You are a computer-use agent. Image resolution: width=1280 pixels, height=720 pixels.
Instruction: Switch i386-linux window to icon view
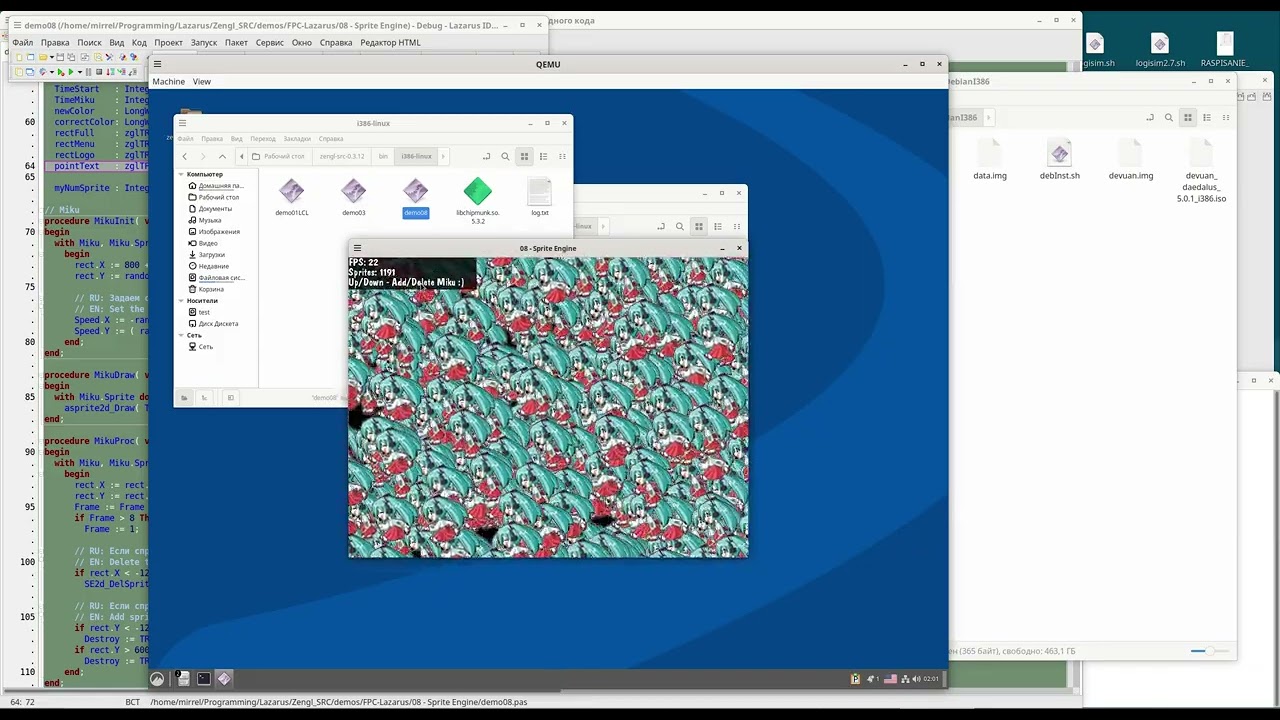click(524, 156)
